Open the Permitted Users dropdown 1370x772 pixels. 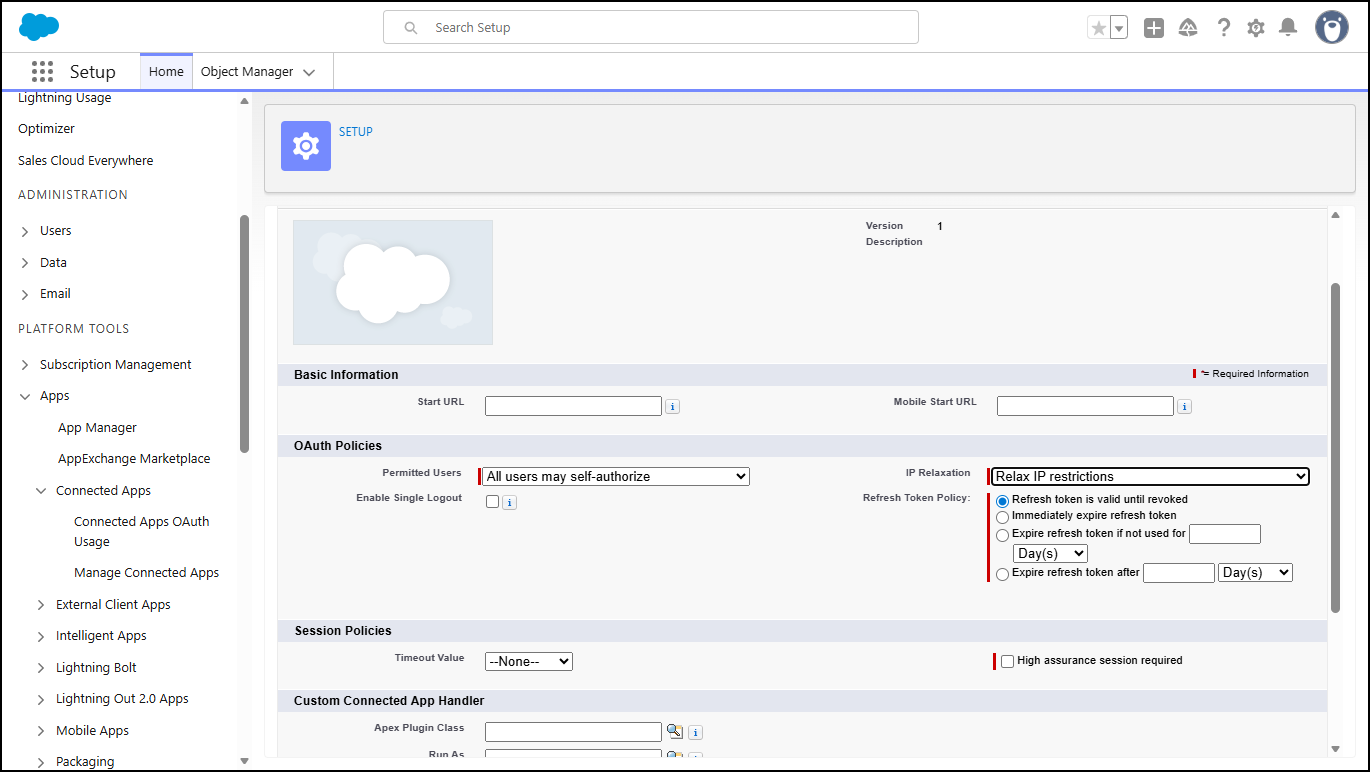pos(617,477)
